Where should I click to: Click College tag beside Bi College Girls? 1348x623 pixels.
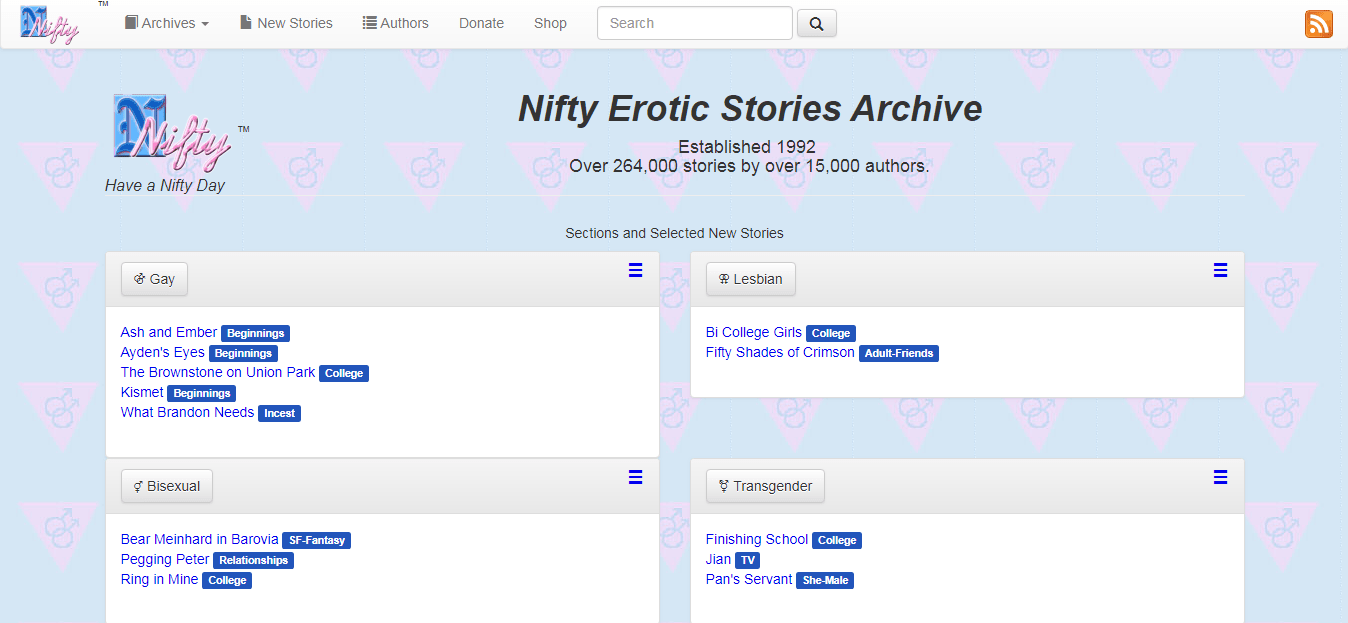coord(831,333)
